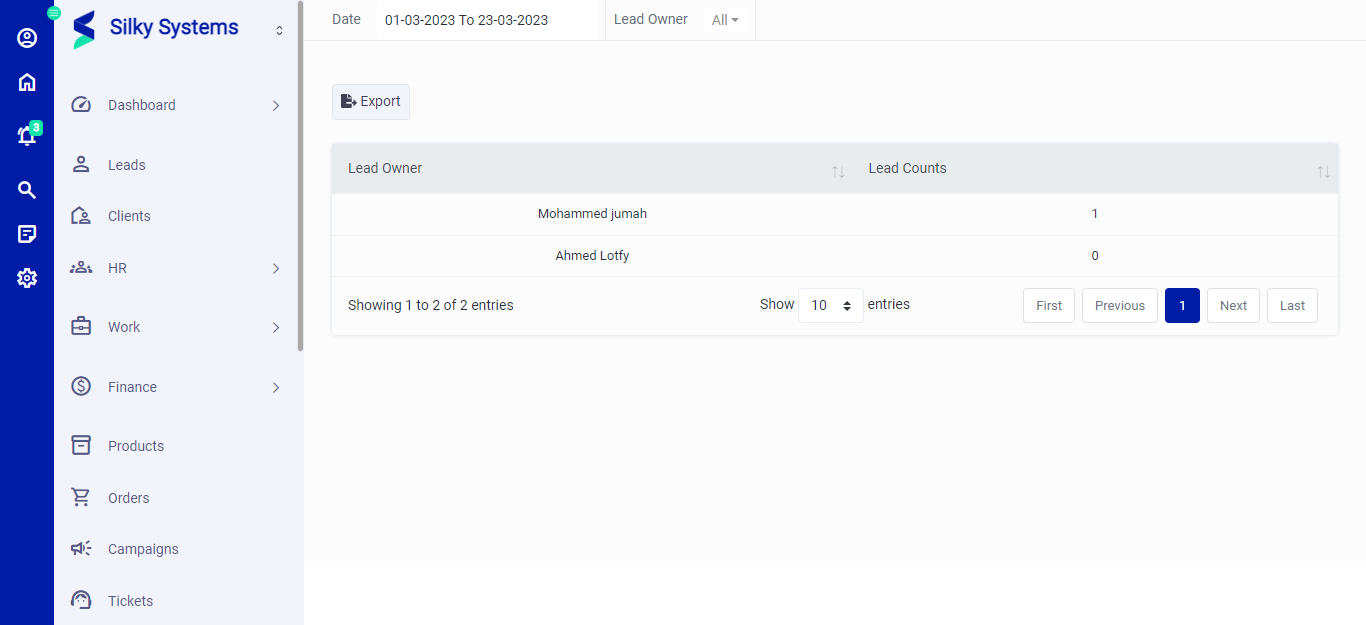The width and height of the screenshot is (1366, 625).
Task: Click the user profile icon in left rail
Action: point(27,38)
